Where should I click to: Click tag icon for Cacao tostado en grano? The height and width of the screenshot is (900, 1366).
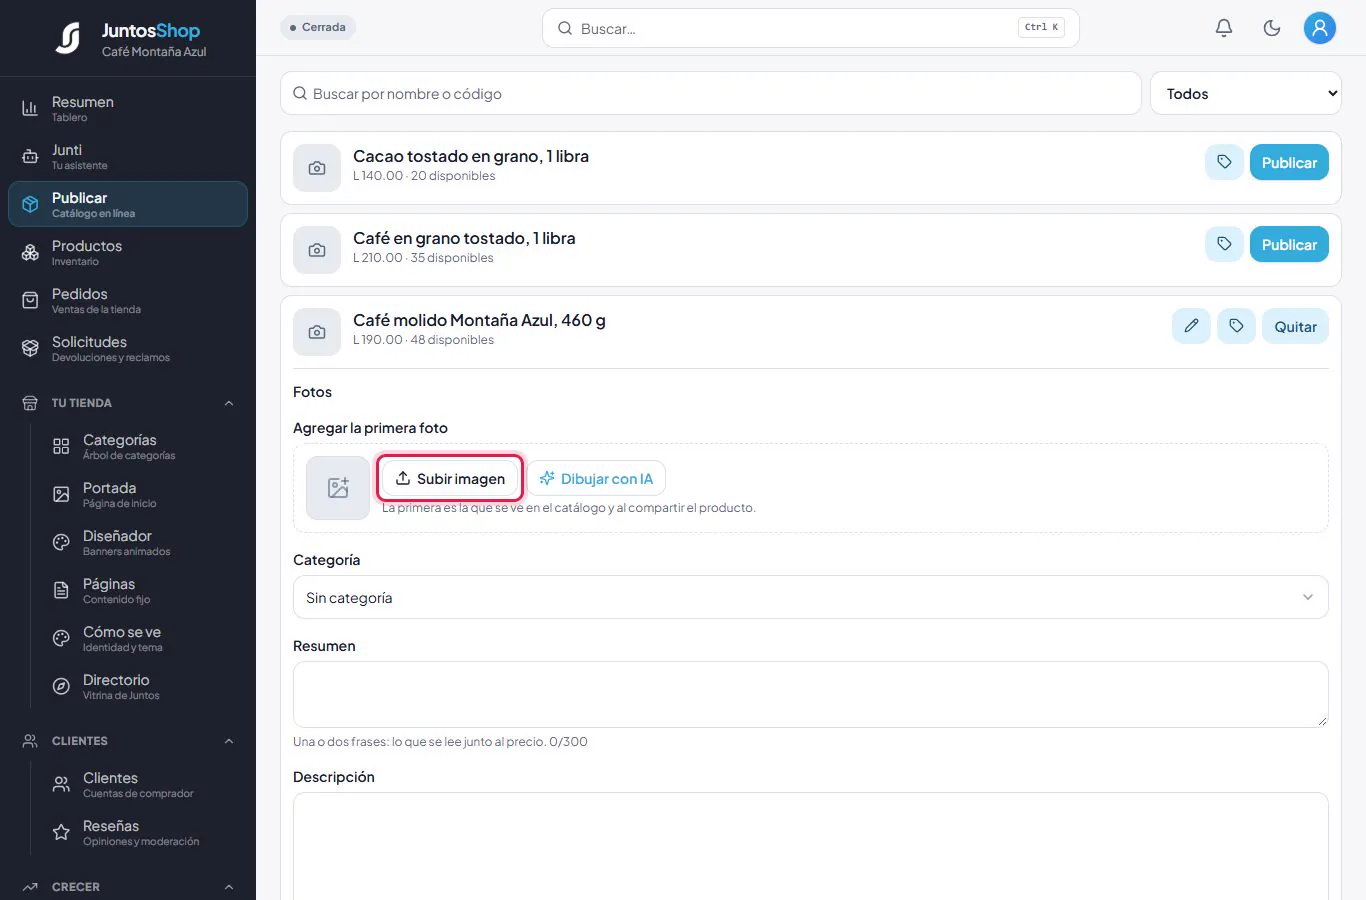pos(1224,162)
